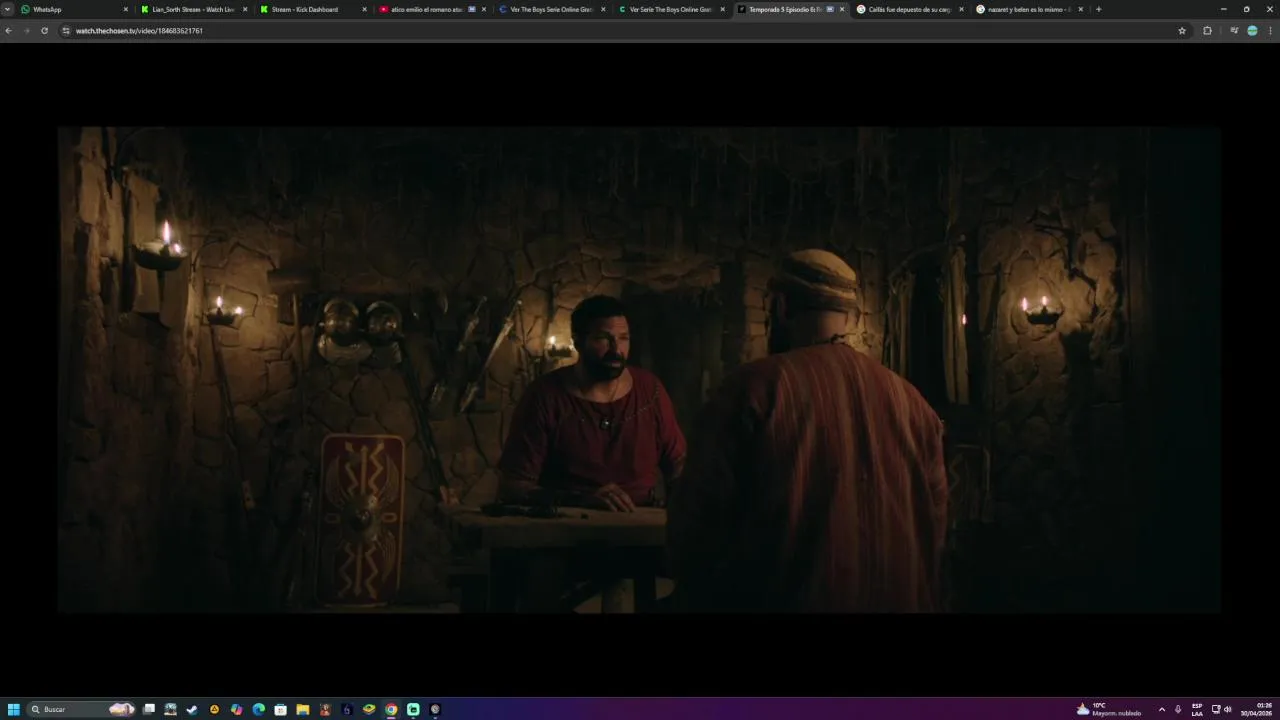Viewport: 1280px width, 720px height.
Task: Launch Steam from the taskbar
Action: 192,709
